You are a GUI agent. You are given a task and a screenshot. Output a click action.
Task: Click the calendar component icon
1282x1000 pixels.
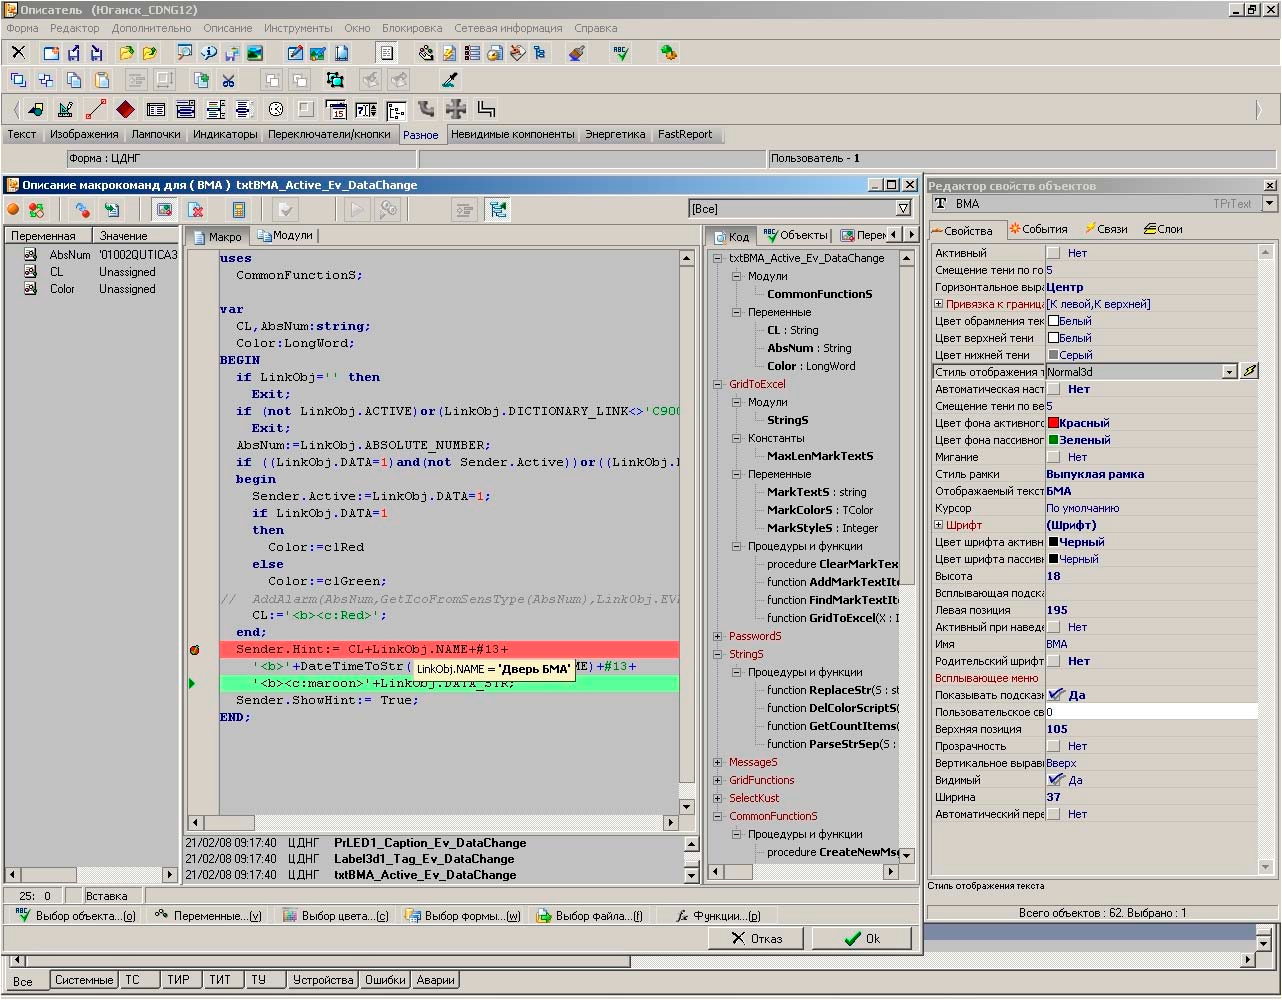[x=336, y=109]
